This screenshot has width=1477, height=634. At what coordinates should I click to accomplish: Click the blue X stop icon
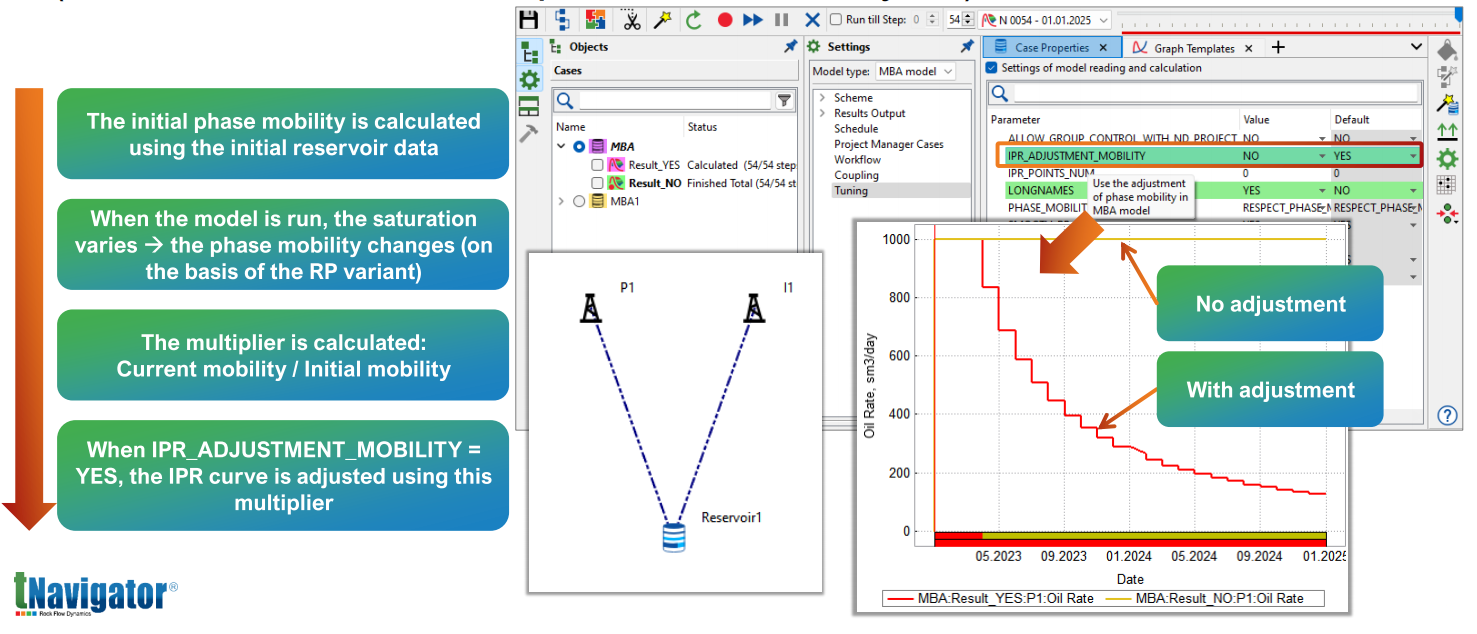(812, 19)
